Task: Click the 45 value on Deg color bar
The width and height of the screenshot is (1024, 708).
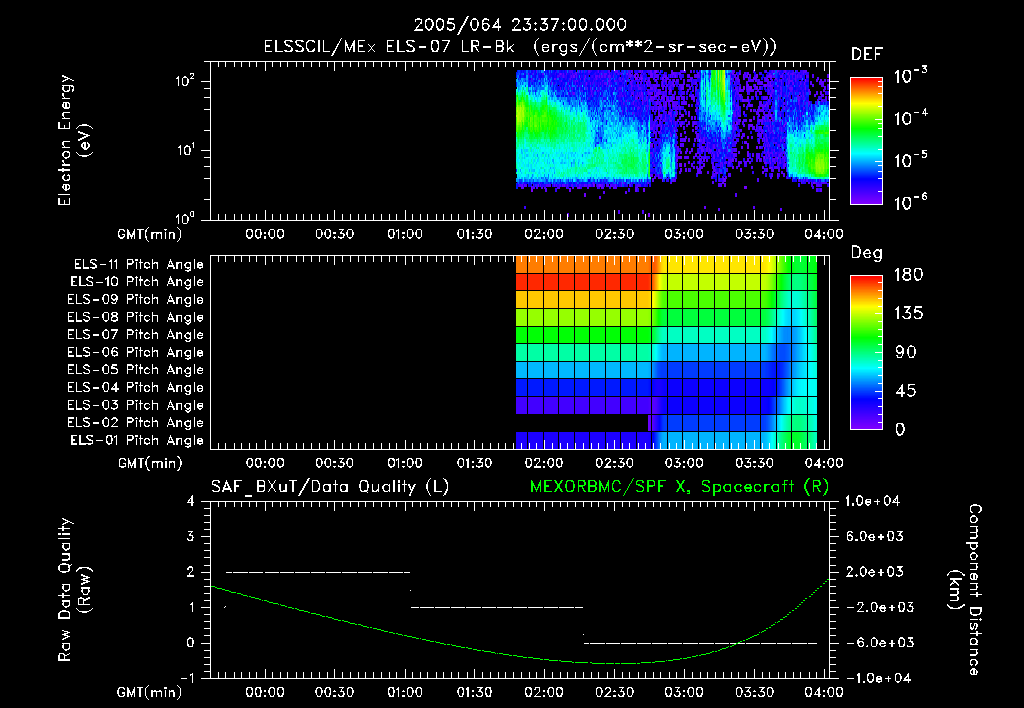Action: (x=906, y=391)
